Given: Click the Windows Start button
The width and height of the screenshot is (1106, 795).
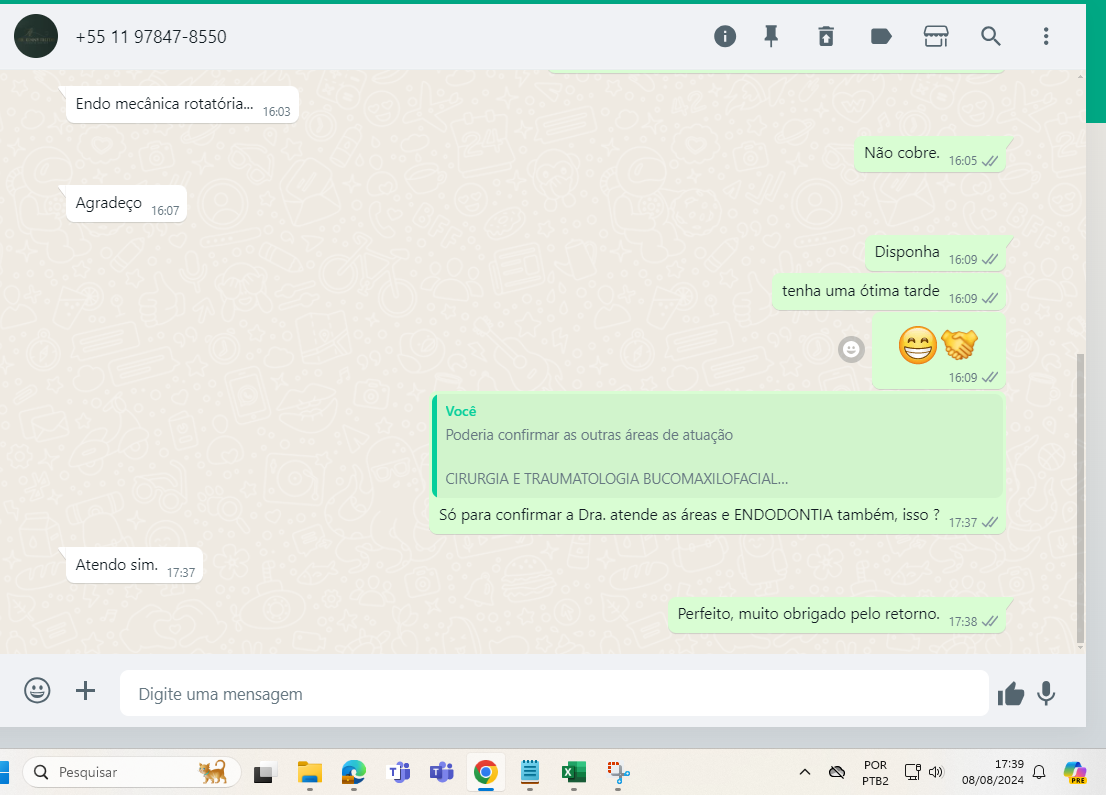Looking at the screenshot, I should 4,772.
